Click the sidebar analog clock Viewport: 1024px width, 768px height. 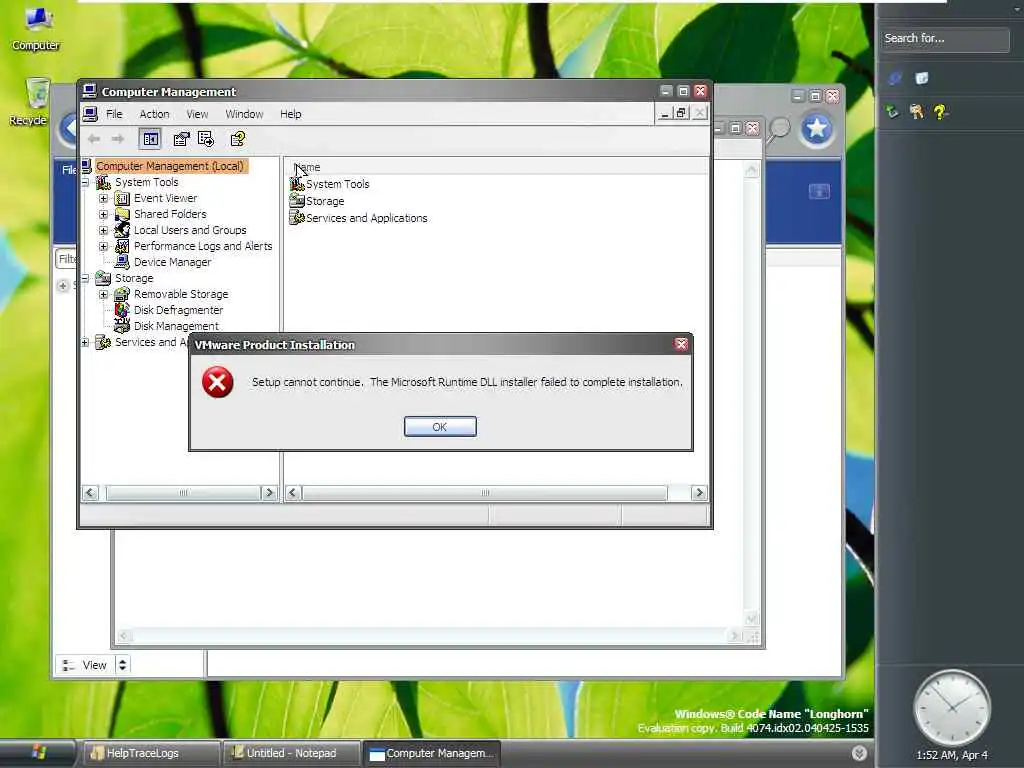pyautogui.click(x=952, y=707)
